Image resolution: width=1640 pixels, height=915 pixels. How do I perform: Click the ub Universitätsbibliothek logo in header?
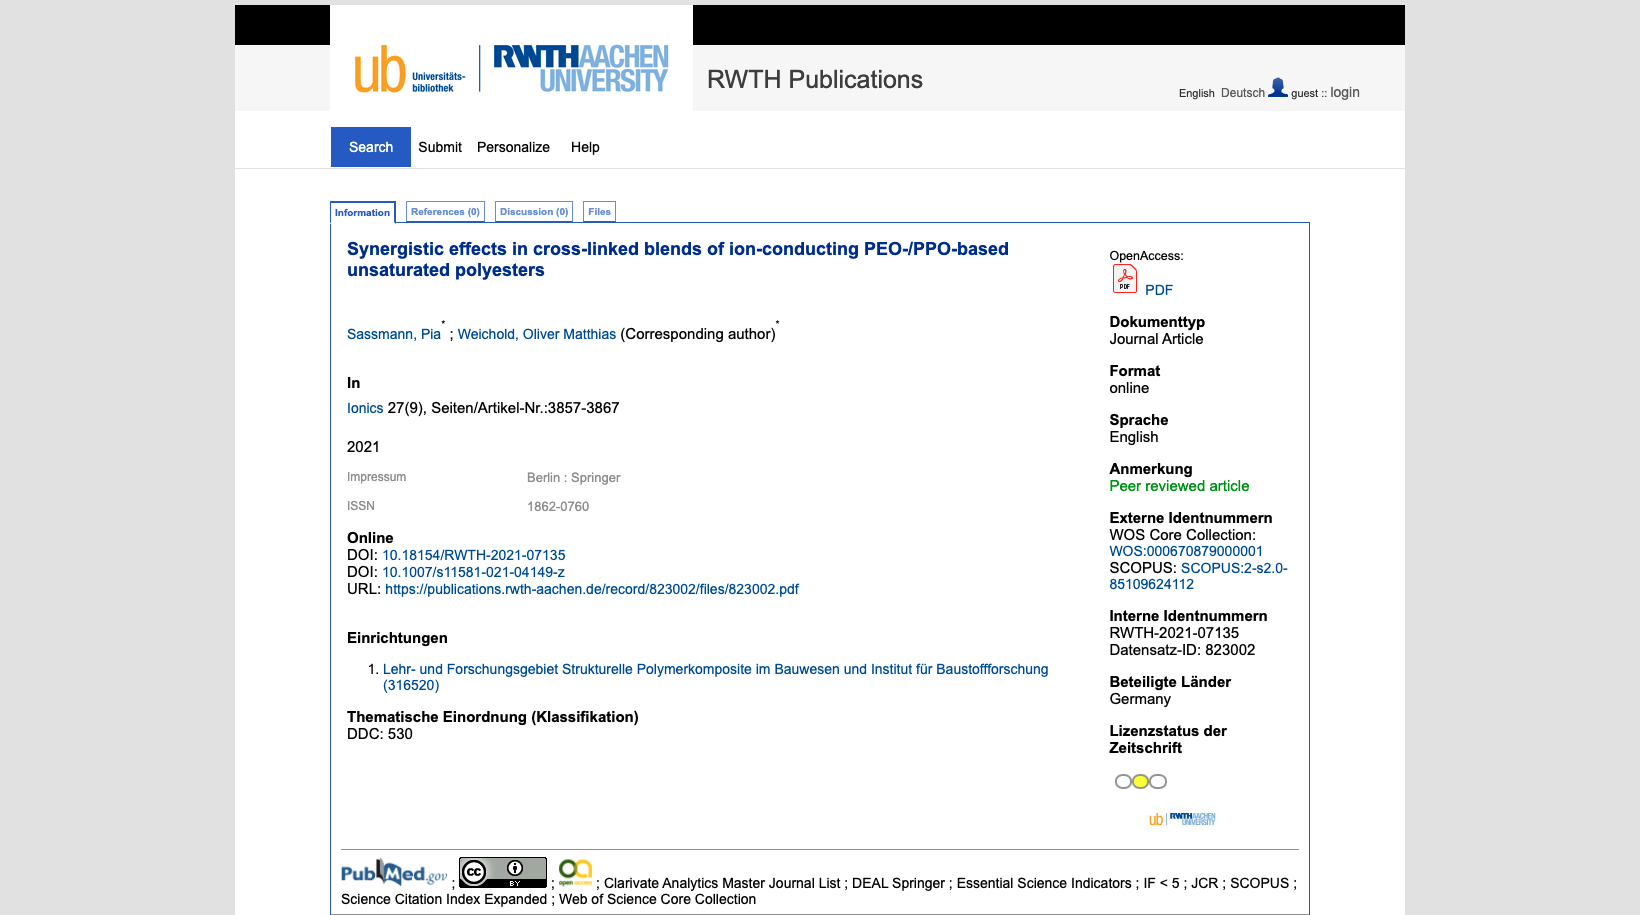[x=409, y=71]
